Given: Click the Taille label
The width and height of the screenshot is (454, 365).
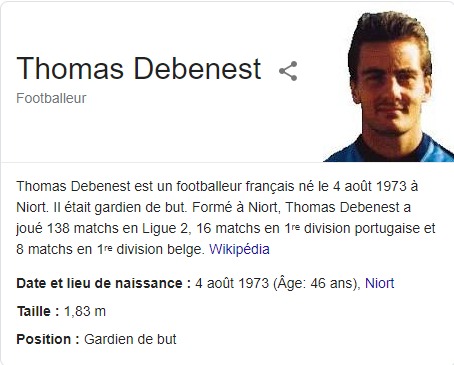Looking at the screenshot, I should click(x=38, y=311).
